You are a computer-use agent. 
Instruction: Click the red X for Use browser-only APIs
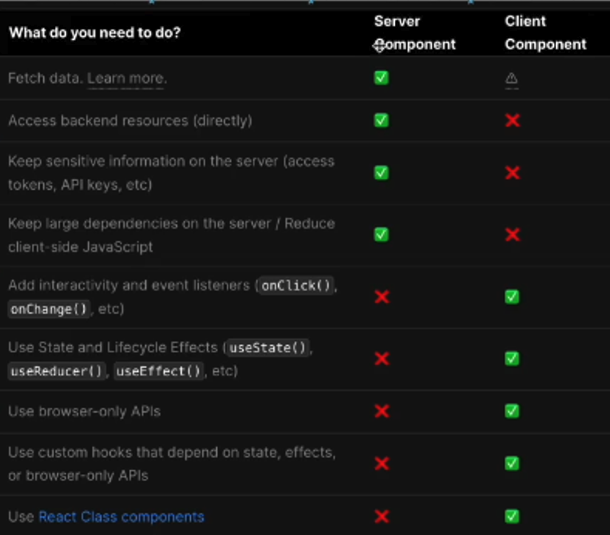(381, 411)
